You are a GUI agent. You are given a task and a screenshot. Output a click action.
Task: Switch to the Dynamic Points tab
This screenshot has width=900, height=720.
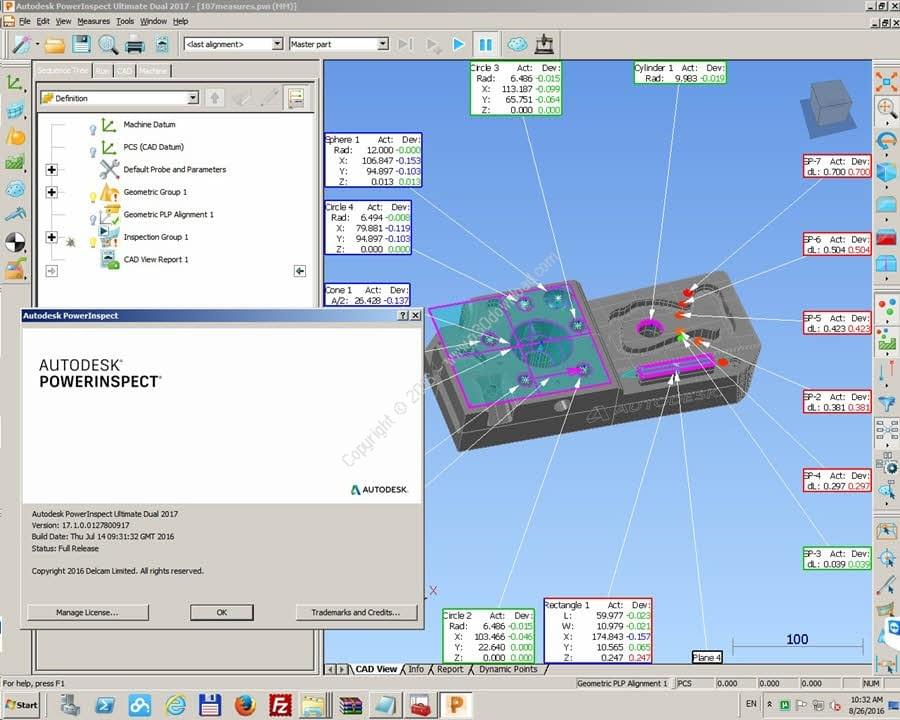[508, 669]
